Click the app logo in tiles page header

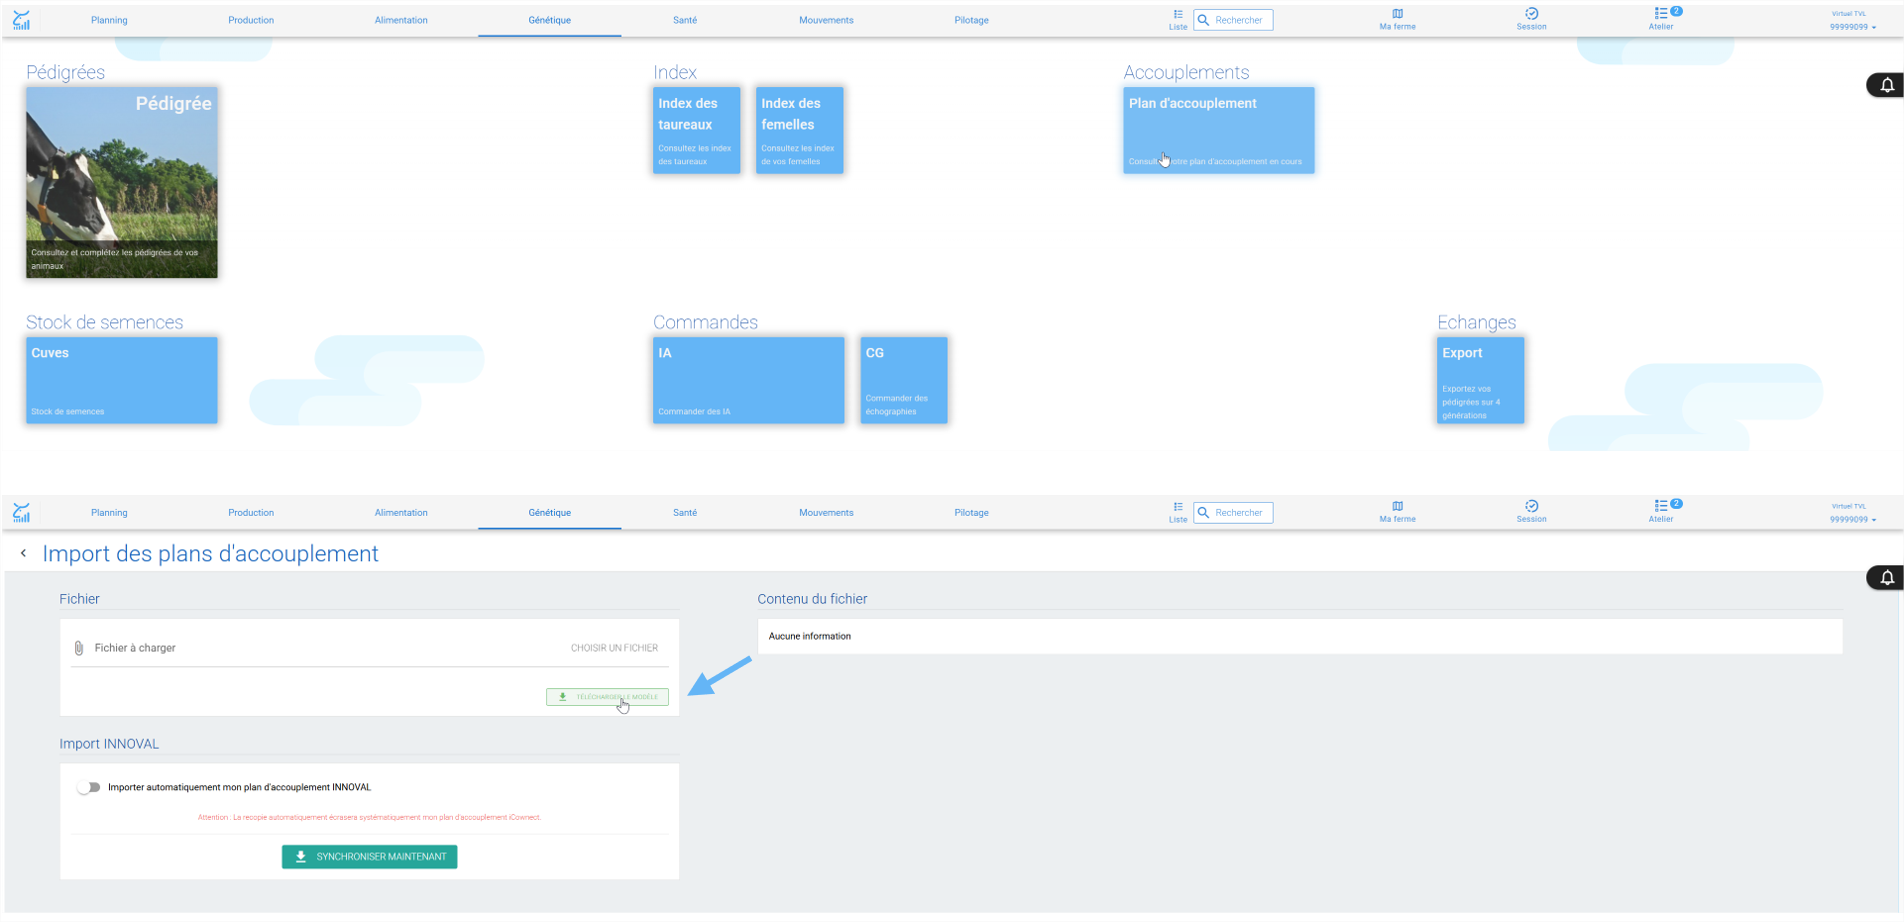(21, 20)
